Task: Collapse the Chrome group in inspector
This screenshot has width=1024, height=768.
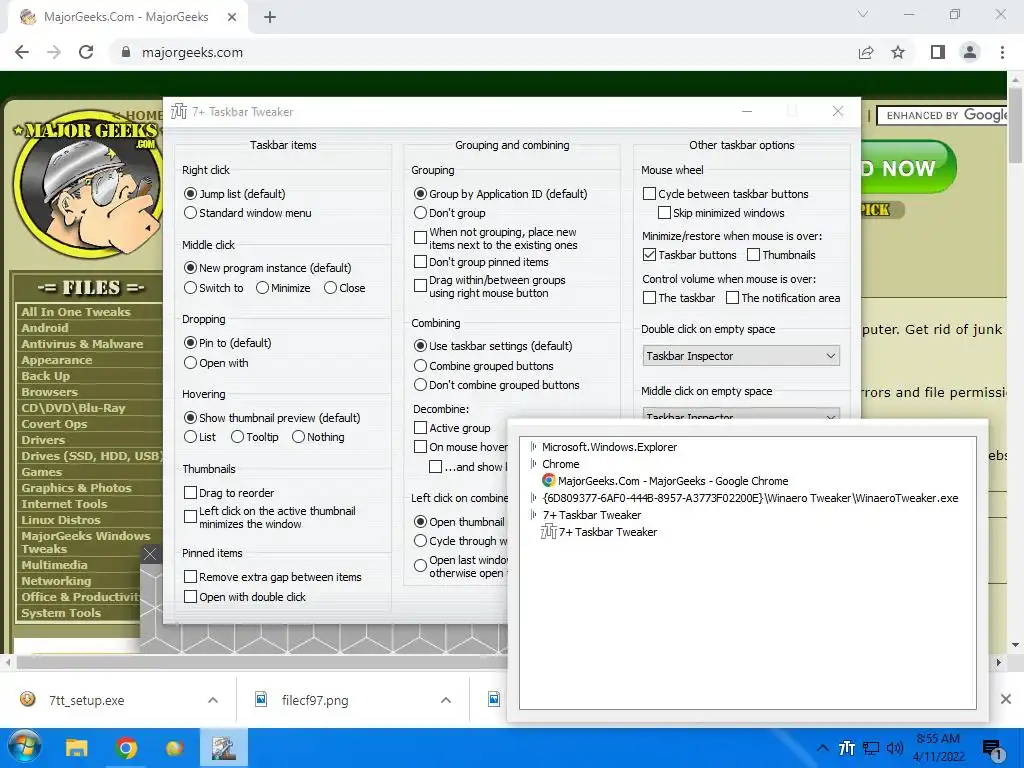Action: 534,464
